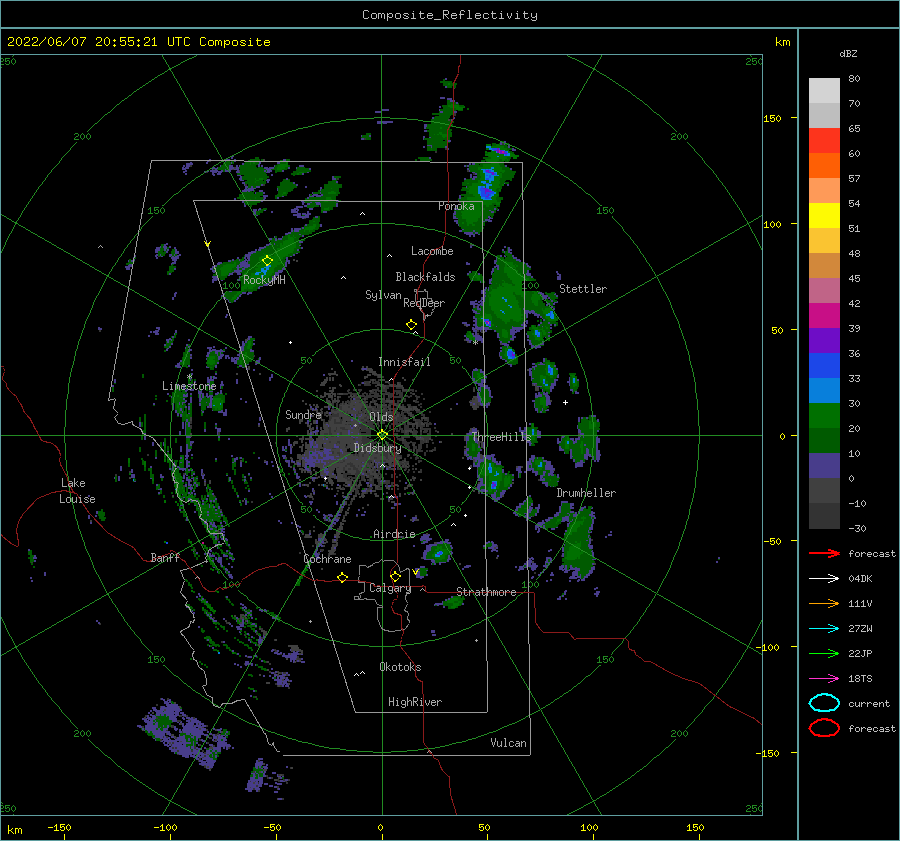This screenshot has height=841, width=900.
Task: Click the ThreeHills label
Action: pos(502,437)
